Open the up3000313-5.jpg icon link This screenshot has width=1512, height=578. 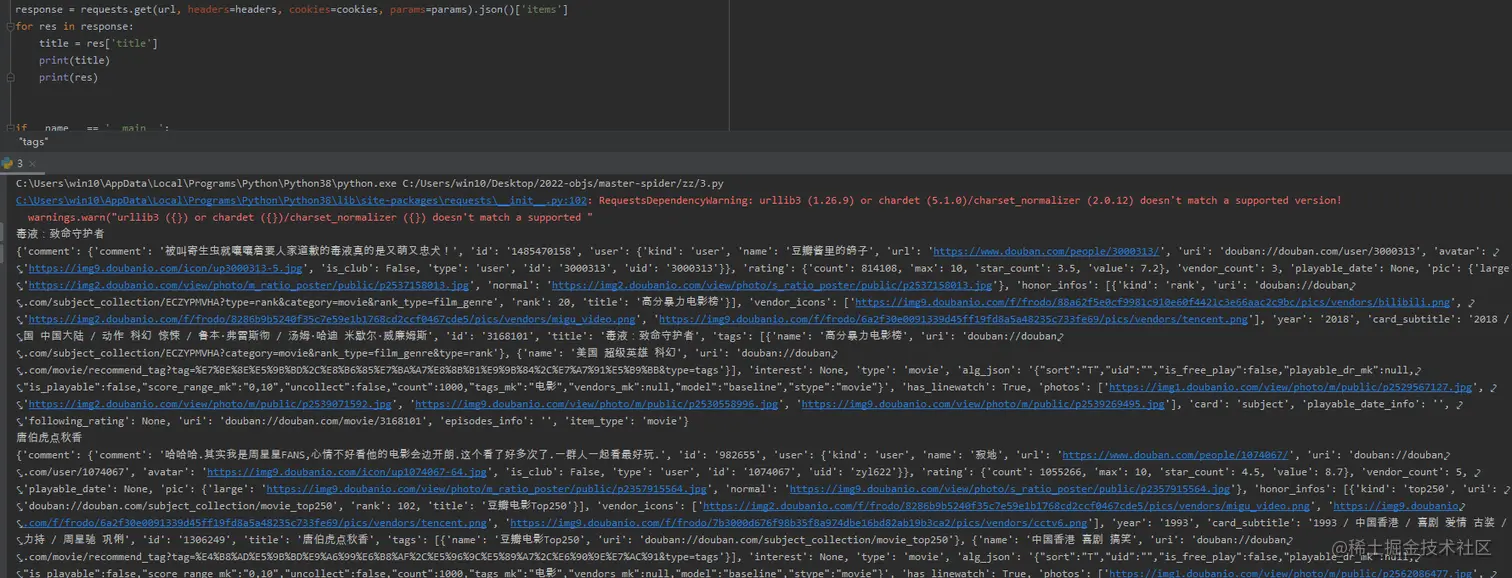(163, 268)
